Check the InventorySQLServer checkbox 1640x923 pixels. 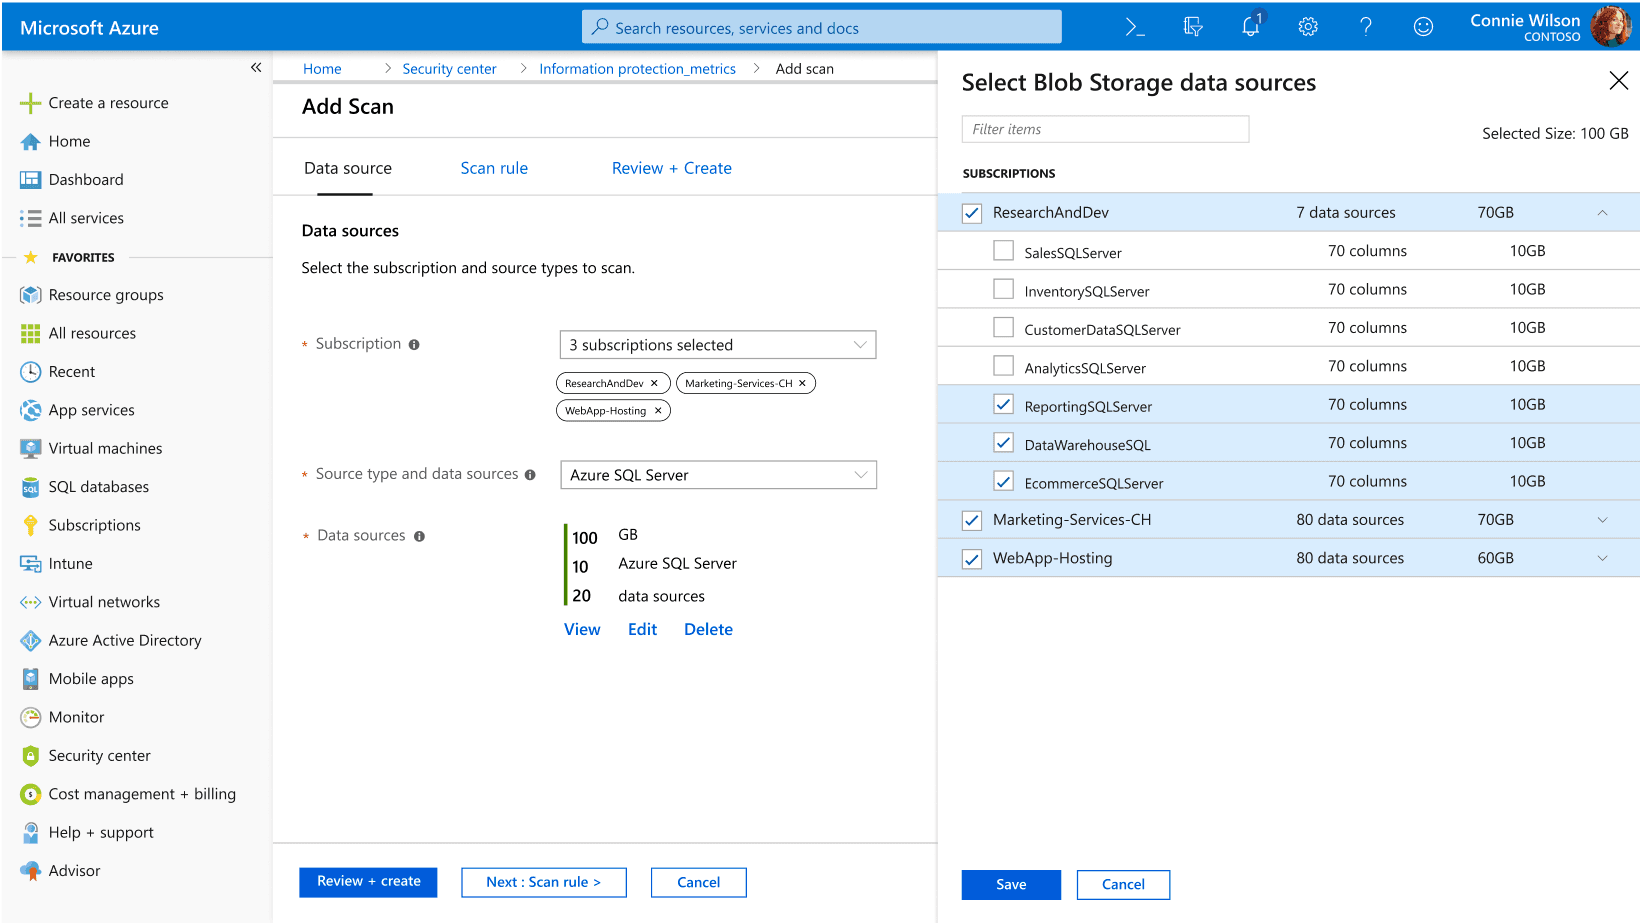pos(1003,289)
